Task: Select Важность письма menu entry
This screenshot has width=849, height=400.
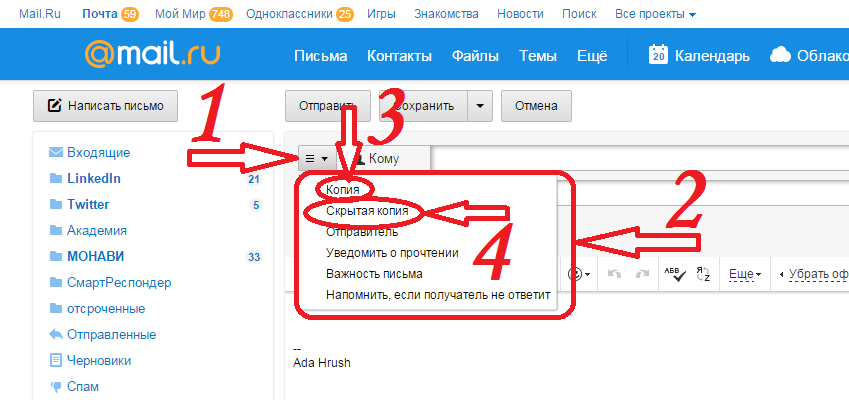Action: coord(374,274)
